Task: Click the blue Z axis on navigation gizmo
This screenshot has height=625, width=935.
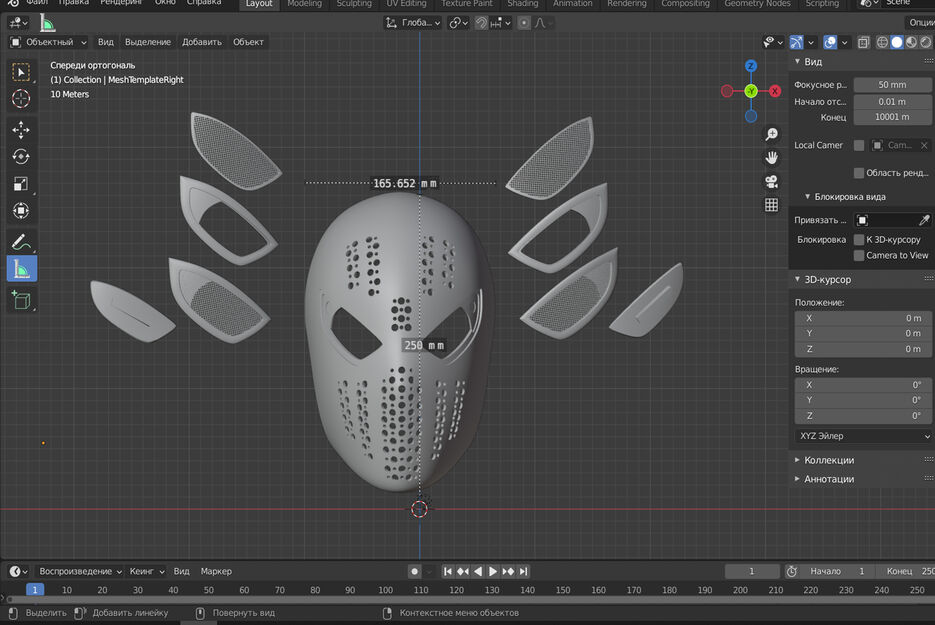Action: point(751,66)
